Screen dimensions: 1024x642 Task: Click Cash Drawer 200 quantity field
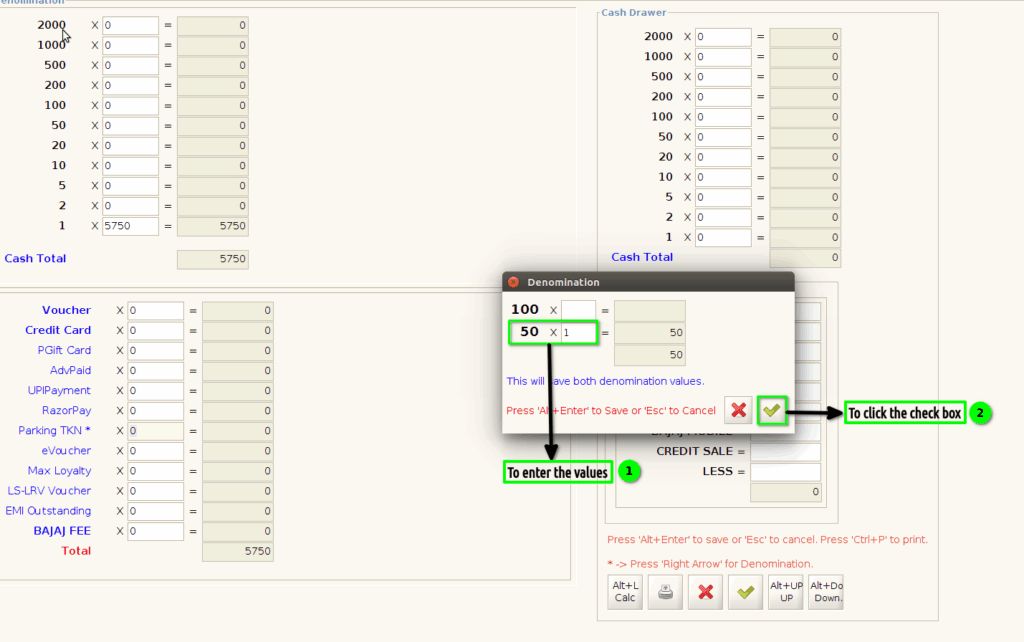coord(723,97)
